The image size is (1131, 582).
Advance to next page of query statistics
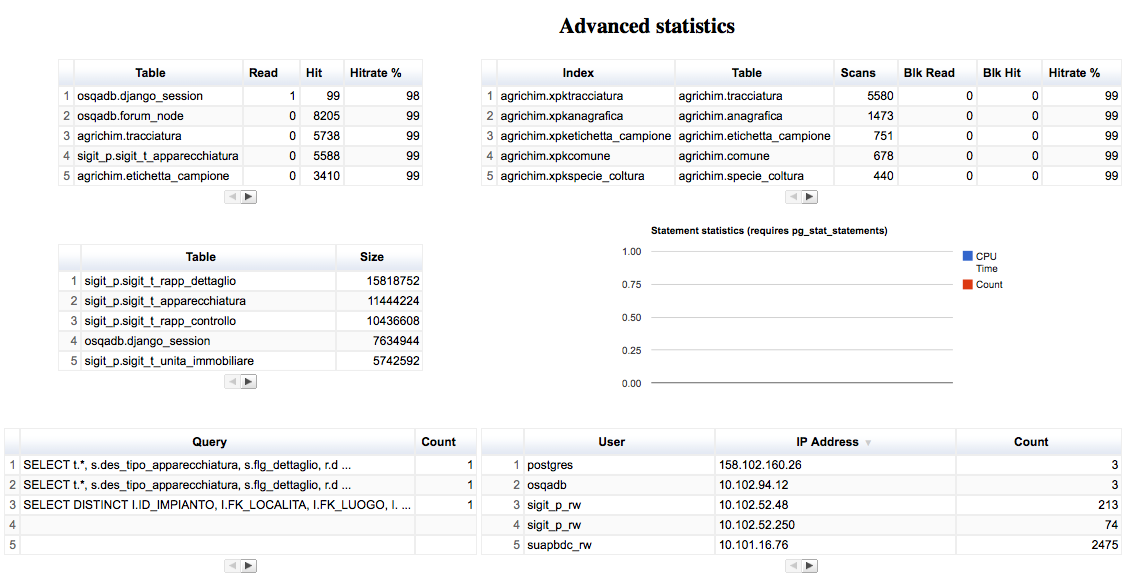[247, 565]
